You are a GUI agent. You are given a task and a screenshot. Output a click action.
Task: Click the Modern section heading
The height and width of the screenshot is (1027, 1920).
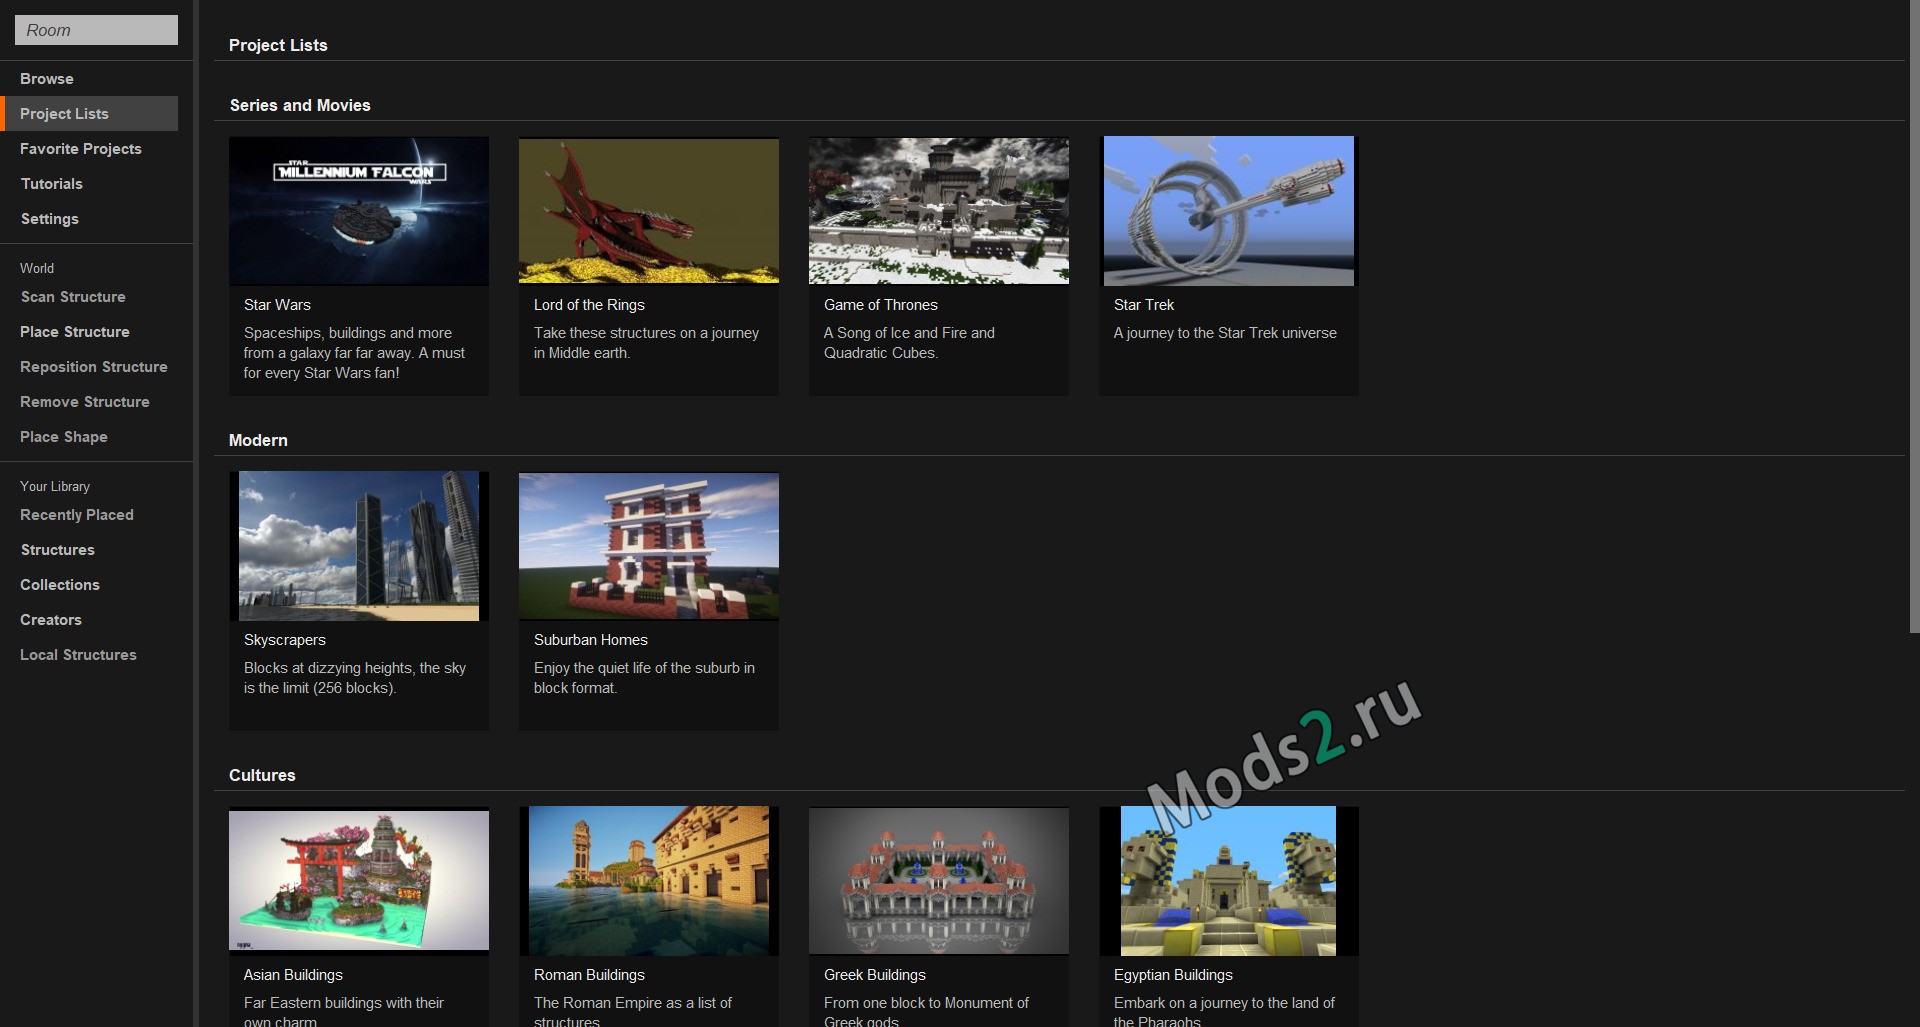(258, 441)
